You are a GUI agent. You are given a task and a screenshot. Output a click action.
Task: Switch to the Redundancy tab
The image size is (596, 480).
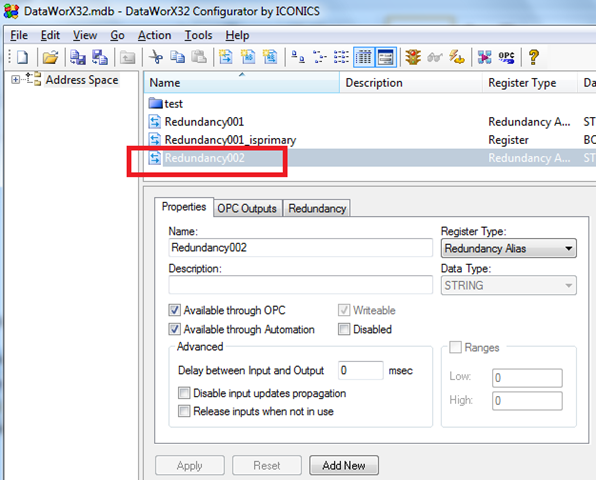pos(317,208)
